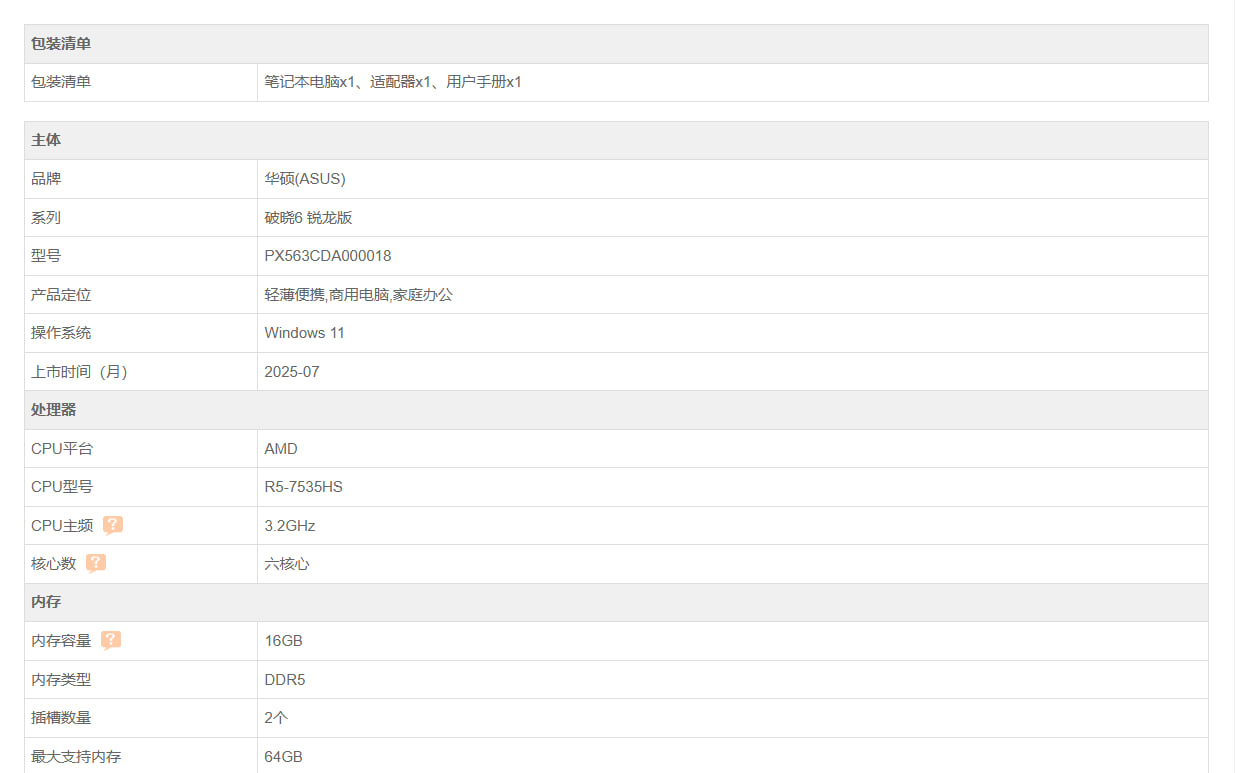Click the help icon beside CPU主频
The width and height of the screenshot is (1235, 773).
click(x=113, y=525)
